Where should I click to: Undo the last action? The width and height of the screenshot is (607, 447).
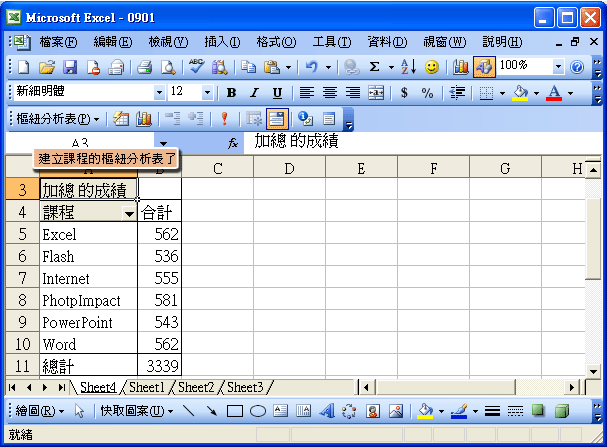(312, 67)
